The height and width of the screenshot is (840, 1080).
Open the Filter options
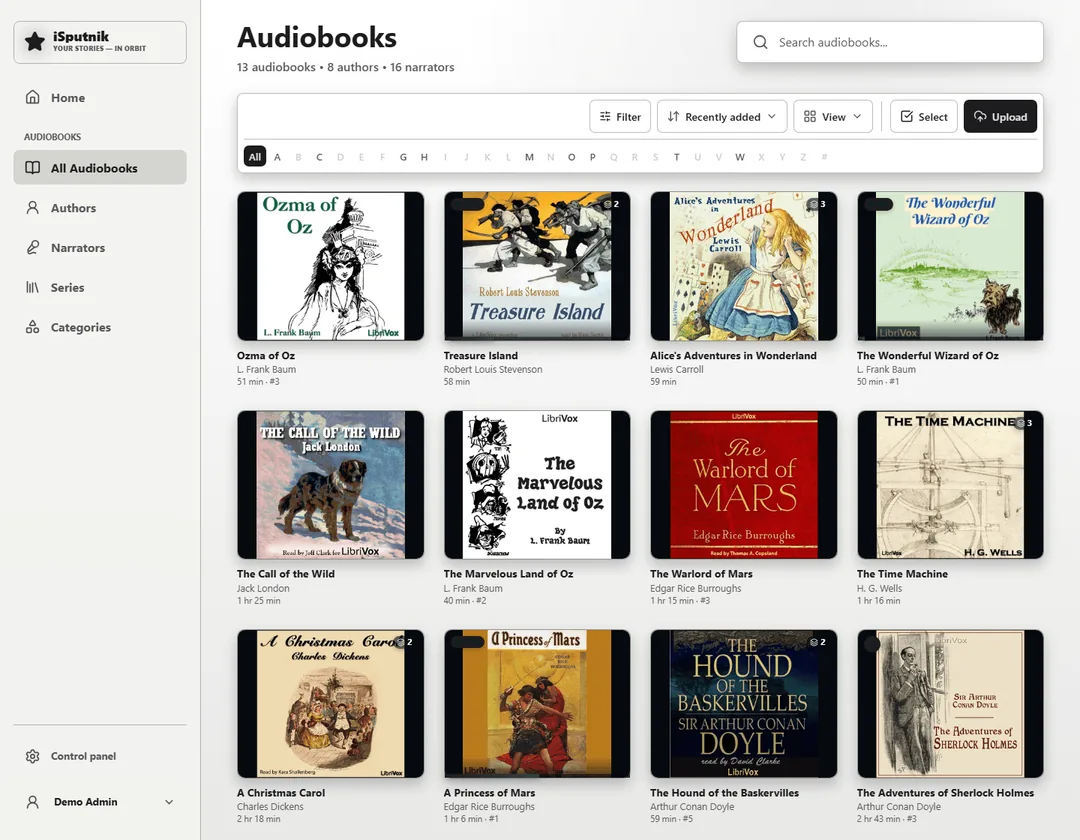click(x=620, y=116)
